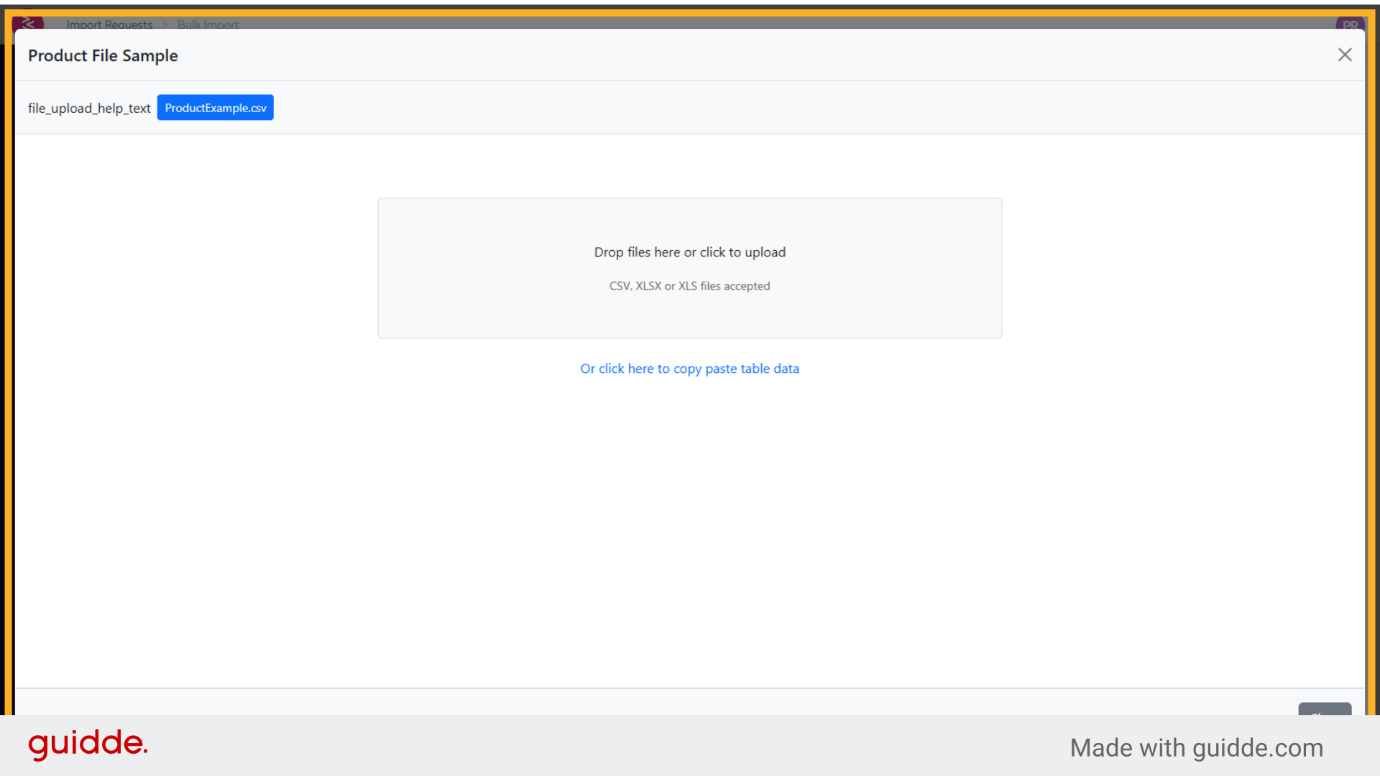Click the blank space right of ProductExample.csv

(800, 108)
